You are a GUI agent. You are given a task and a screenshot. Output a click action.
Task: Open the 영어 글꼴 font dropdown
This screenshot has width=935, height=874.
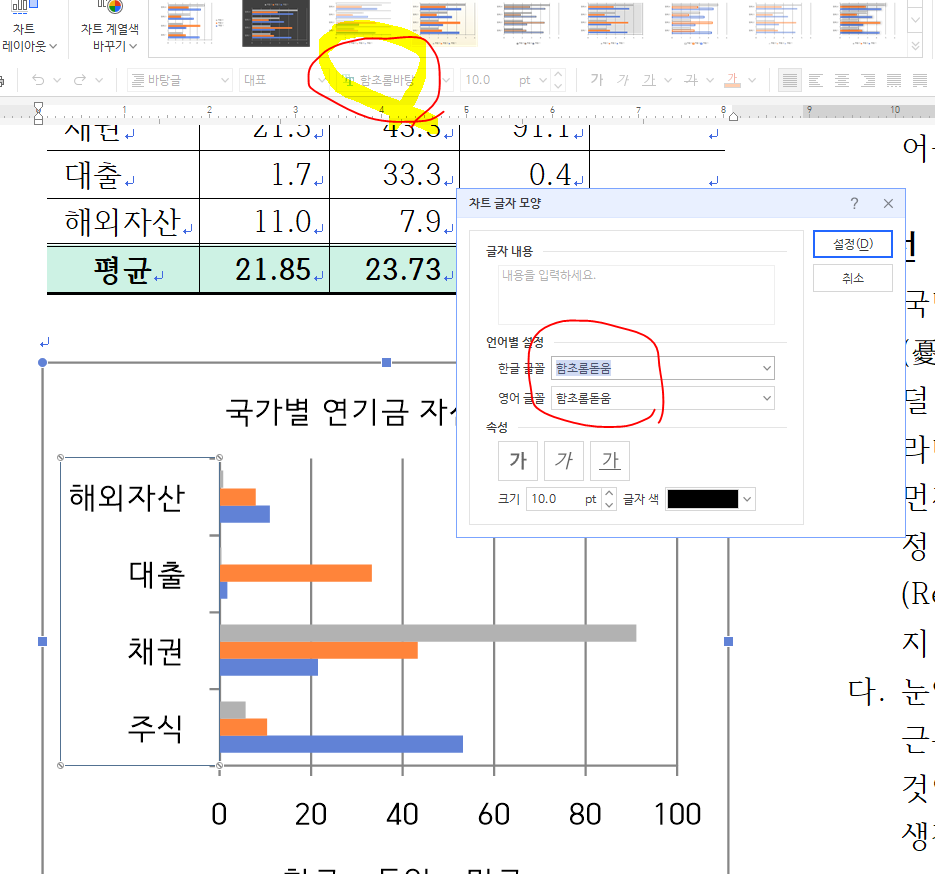(766, 398)
